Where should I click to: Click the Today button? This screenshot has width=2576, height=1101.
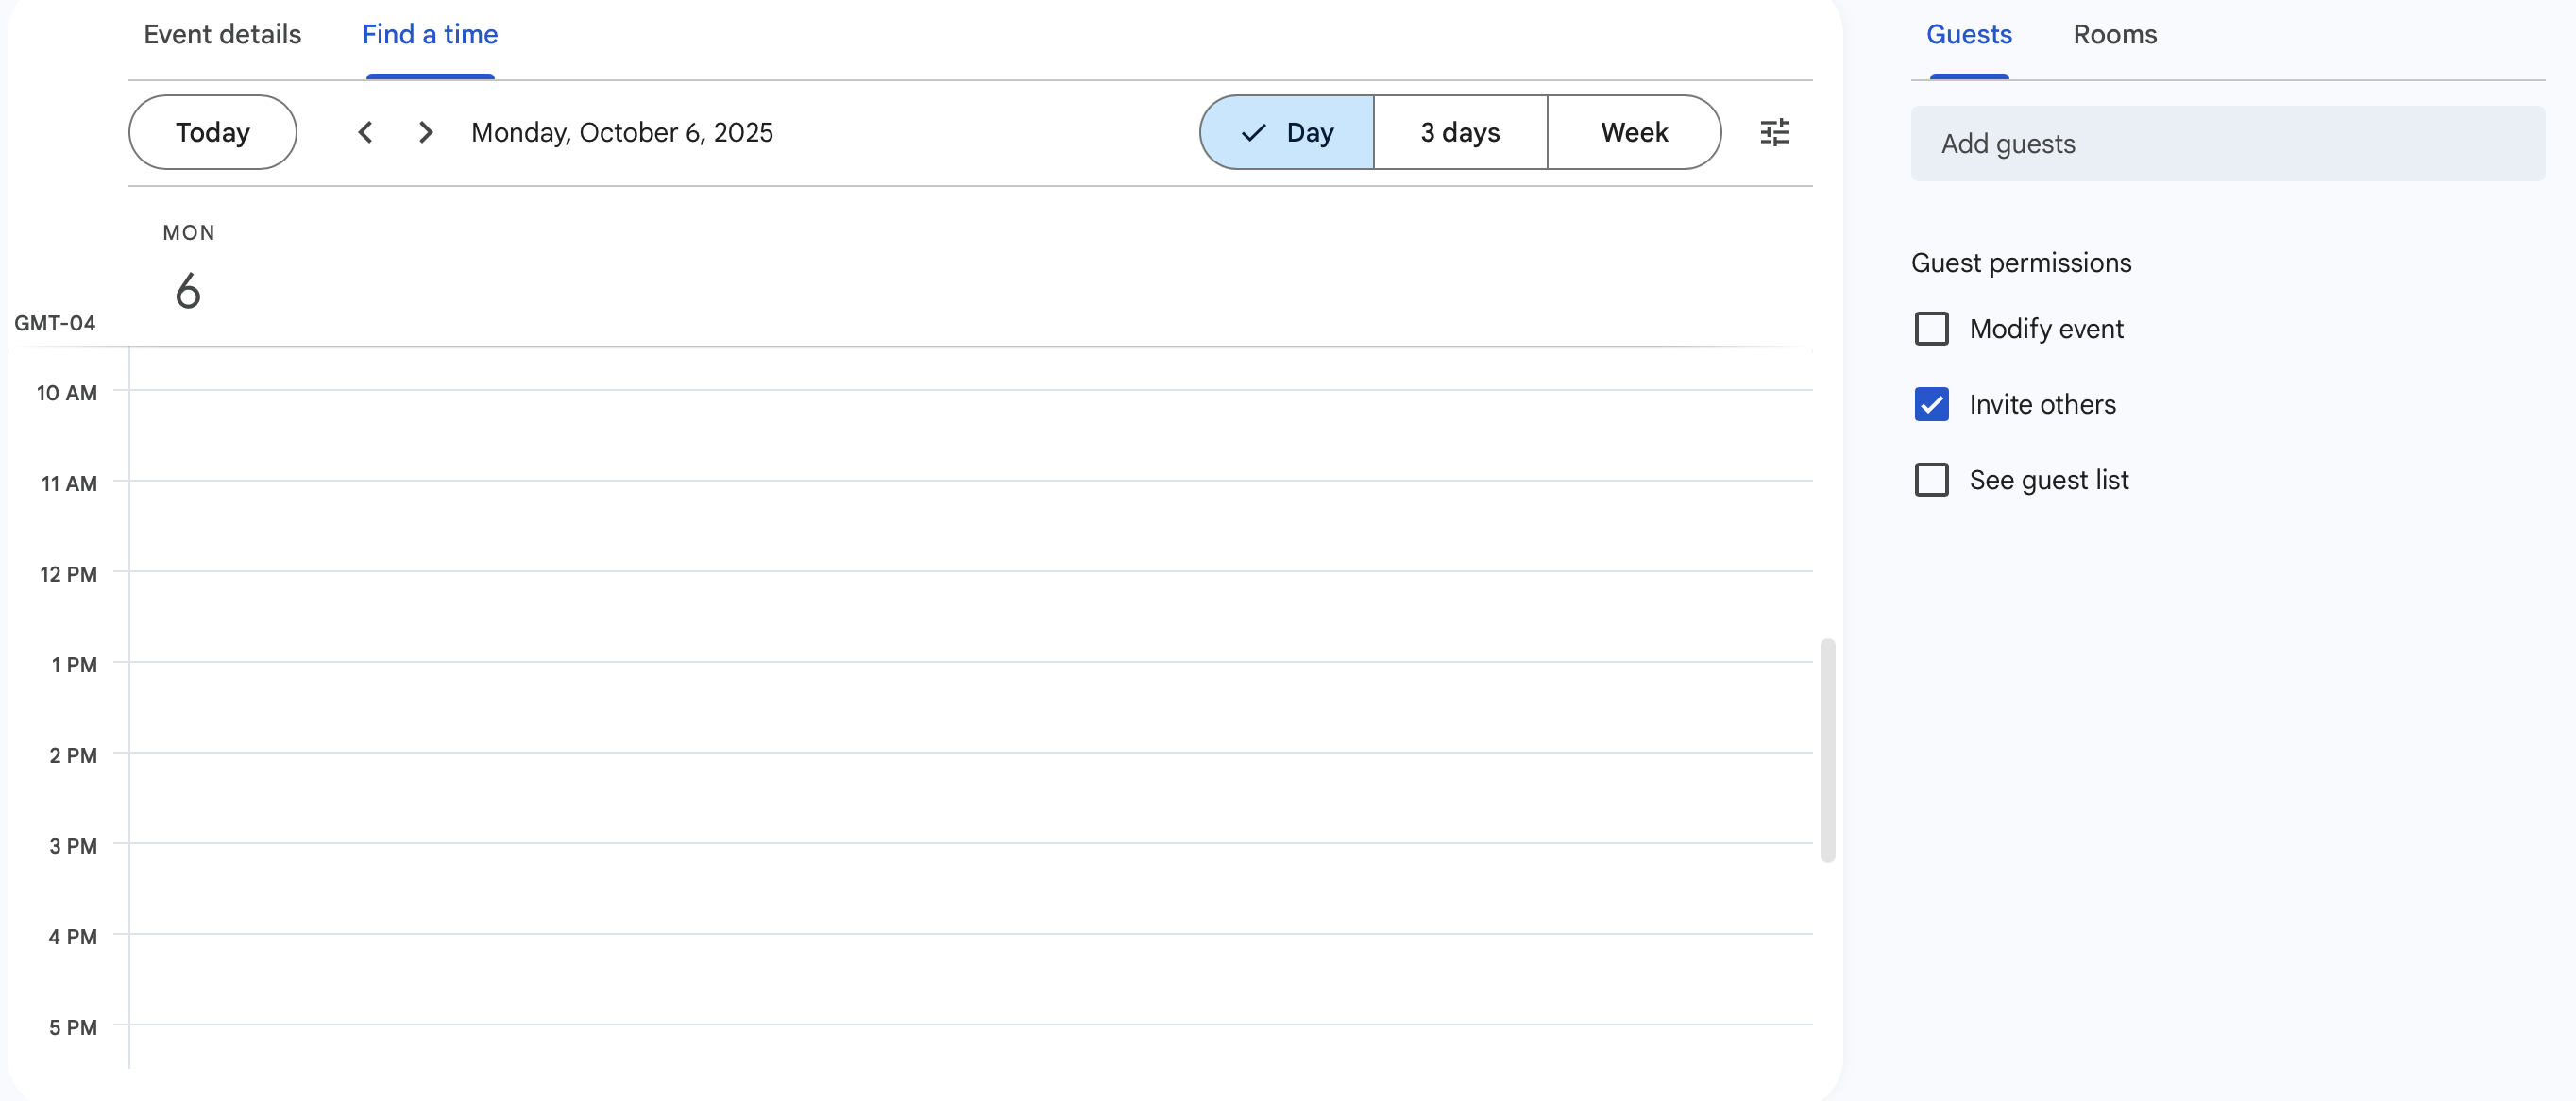pyautogui.click(x=212, y=132)
